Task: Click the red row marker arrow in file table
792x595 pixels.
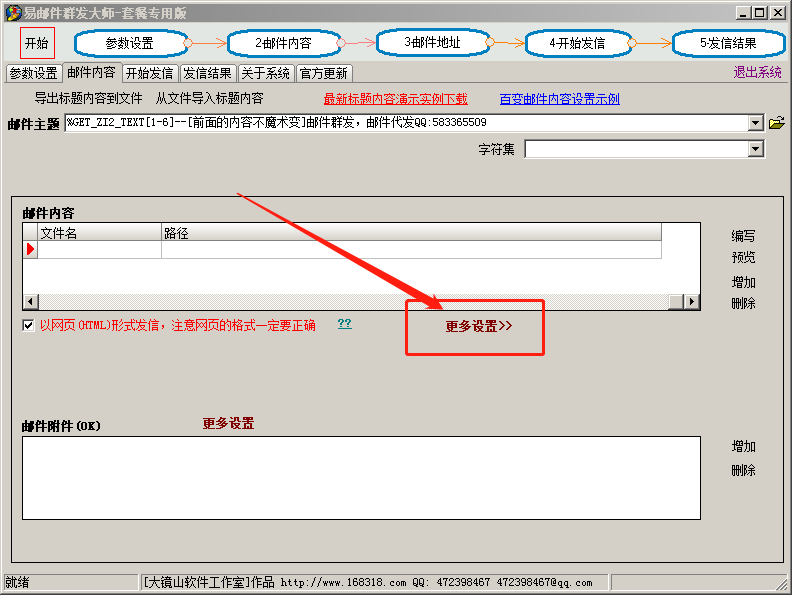Action: [x=30, y=250]
